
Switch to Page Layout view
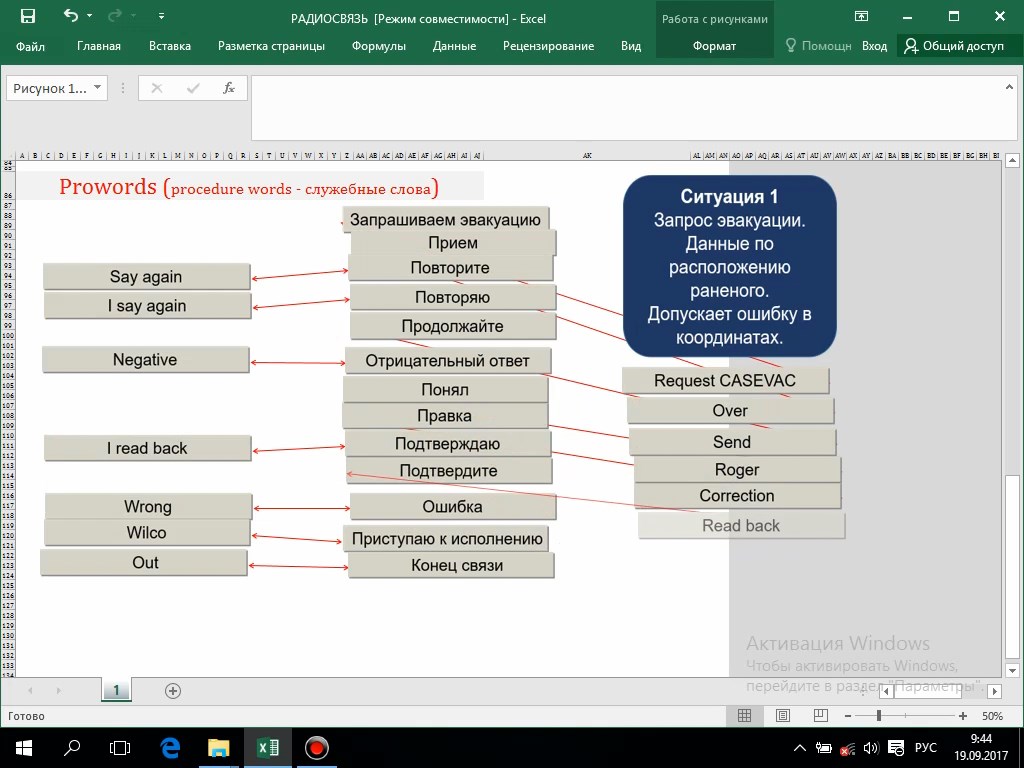coord(782,716)
